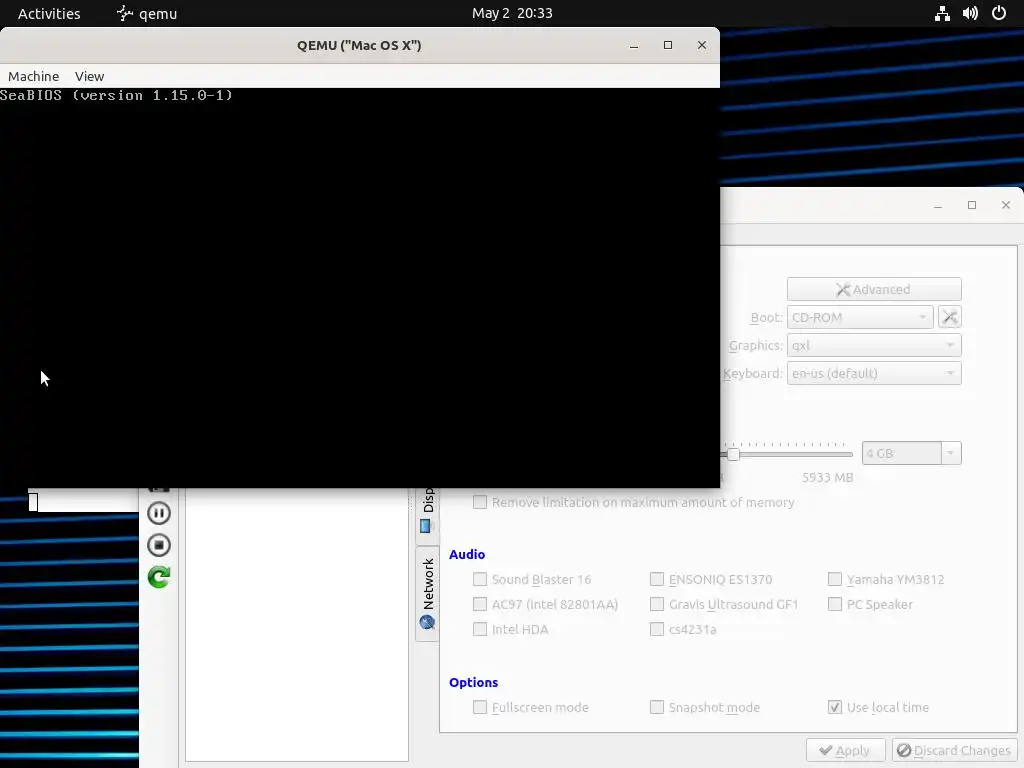The width and height of the screenshot is (1024, 768).
Task: Click the Advanced button with tools icon
Action: click(874, 289)
